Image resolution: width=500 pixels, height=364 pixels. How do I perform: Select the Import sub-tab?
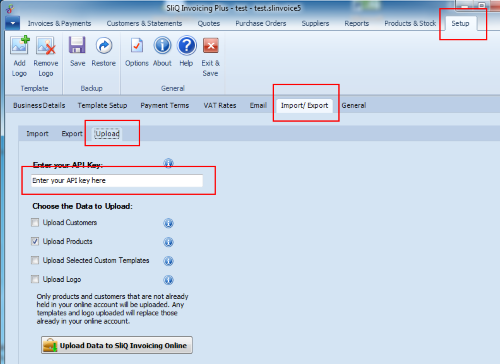tap(37, 134)
